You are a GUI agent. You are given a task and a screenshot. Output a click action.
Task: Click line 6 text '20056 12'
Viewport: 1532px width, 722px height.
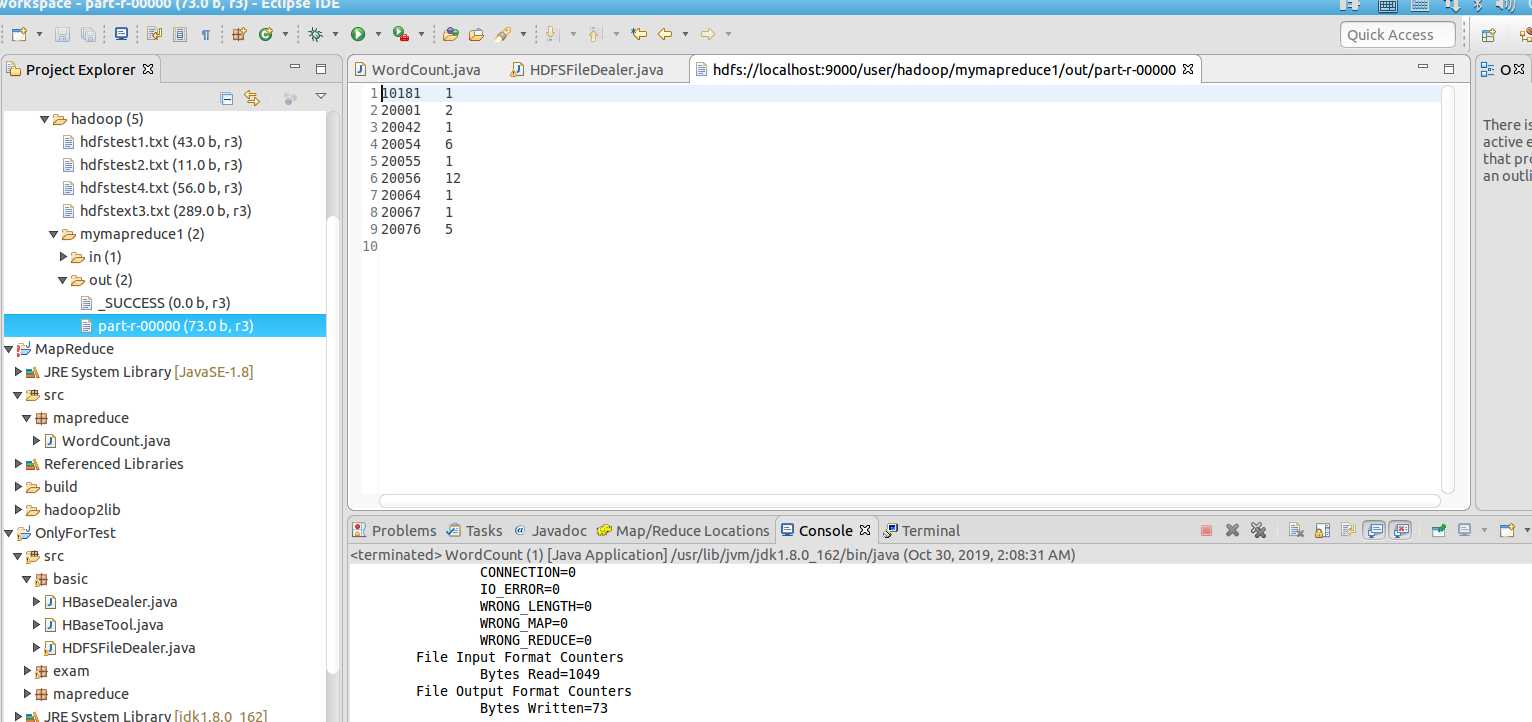(421, 178)
